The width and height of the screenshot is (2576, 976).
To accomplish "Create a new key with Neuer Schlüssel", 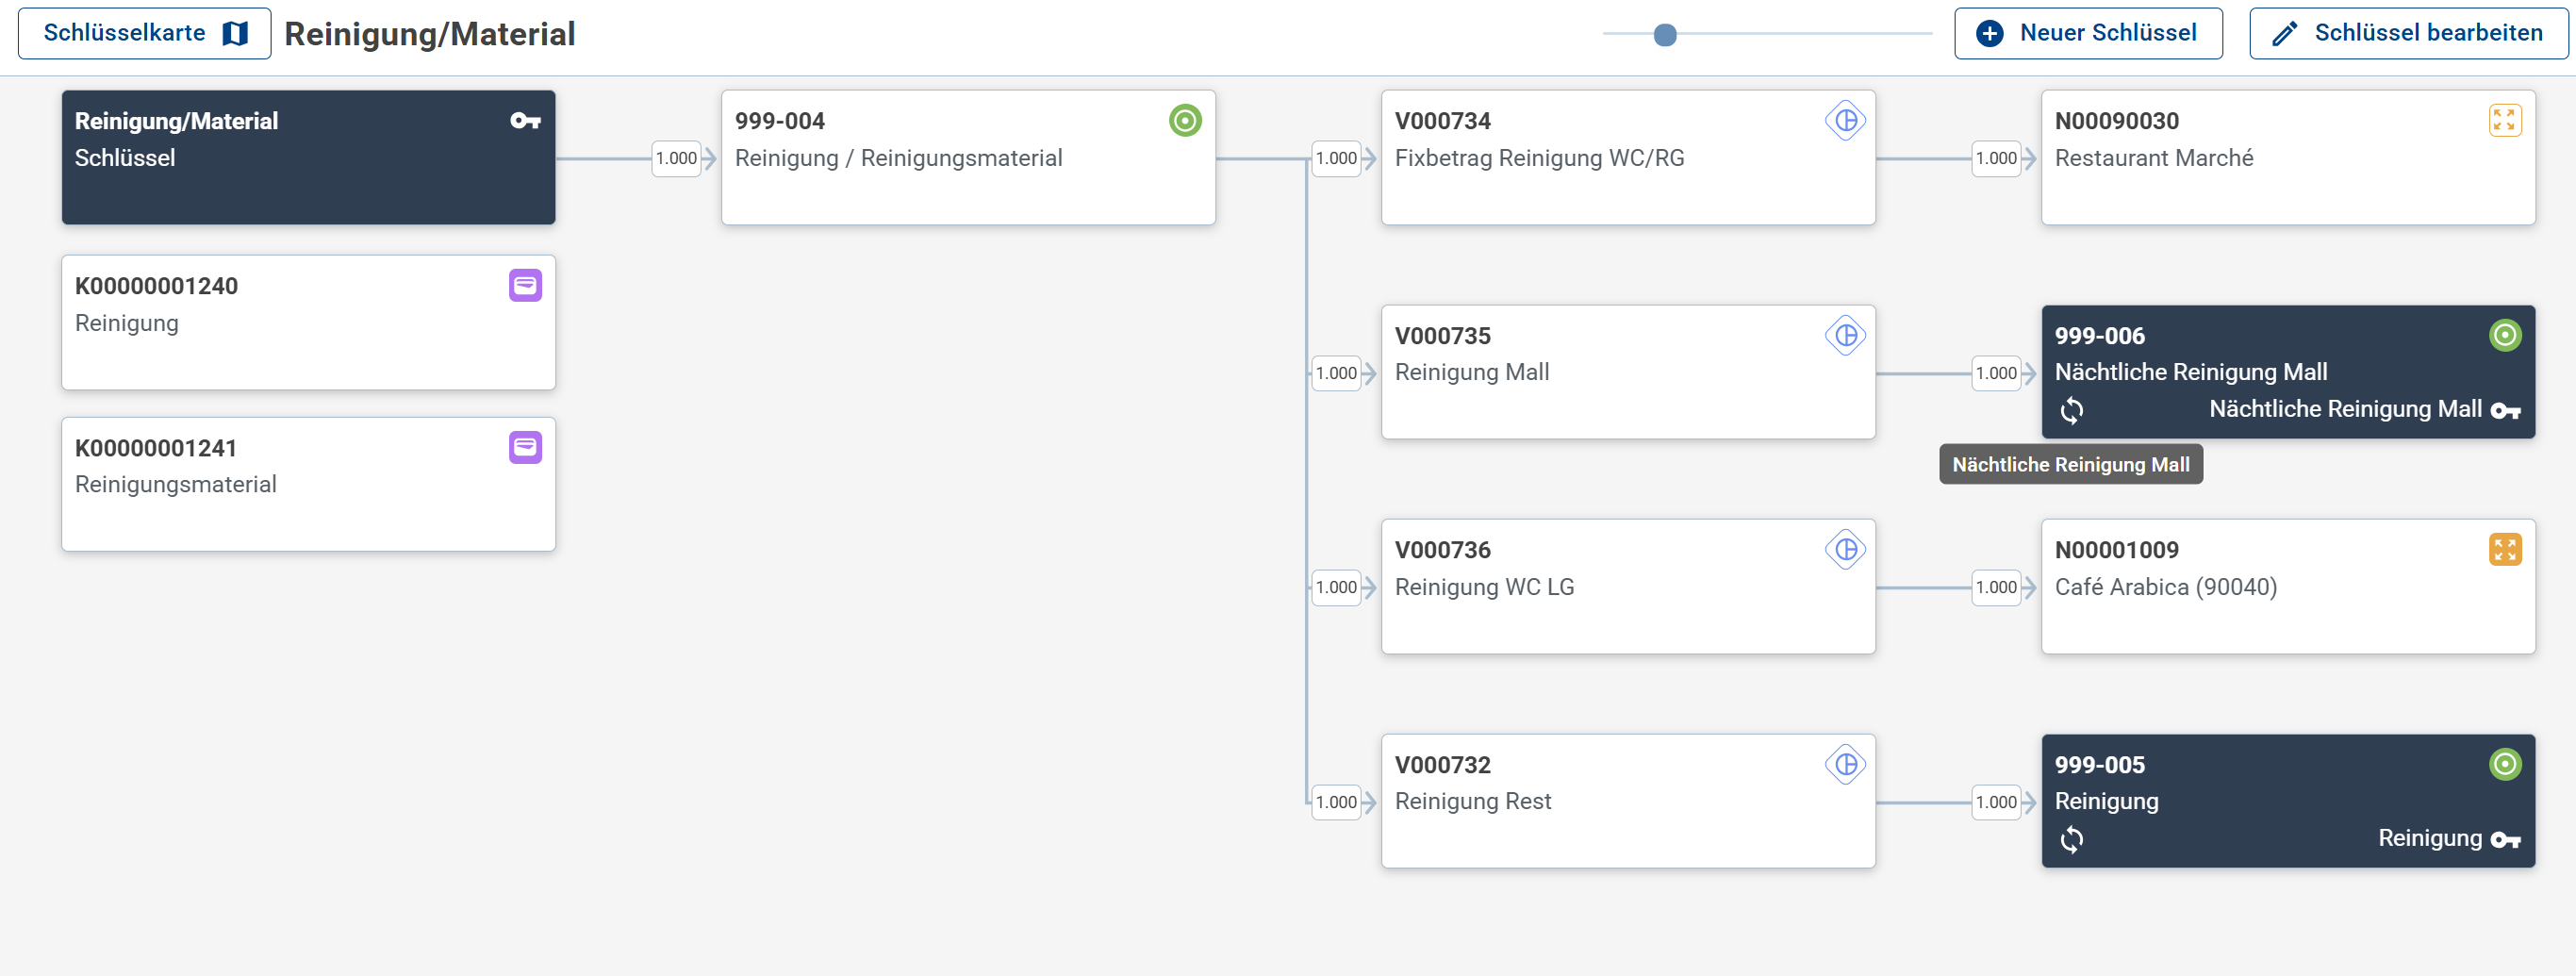I will pyautogui.click(x=2088, y=33).
